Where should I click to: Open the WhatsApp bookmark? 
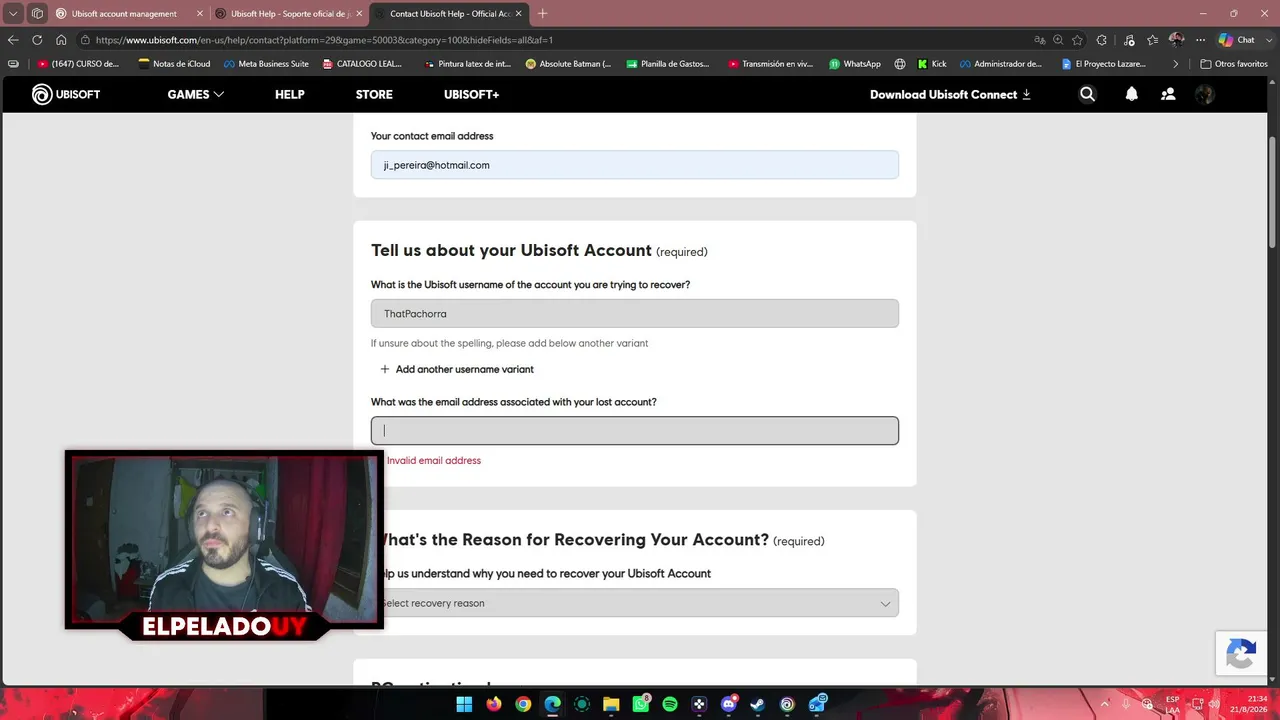[x=855, y=64]
